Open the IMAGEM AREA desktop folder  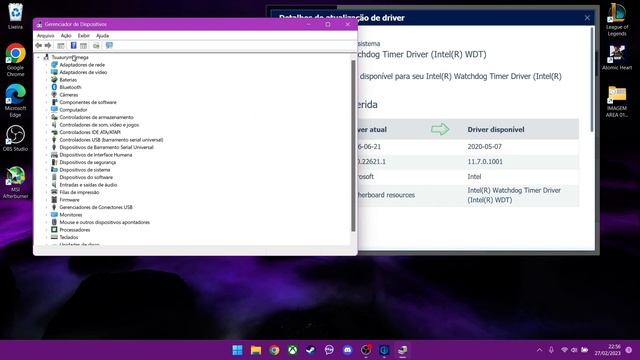coord(617,101)
